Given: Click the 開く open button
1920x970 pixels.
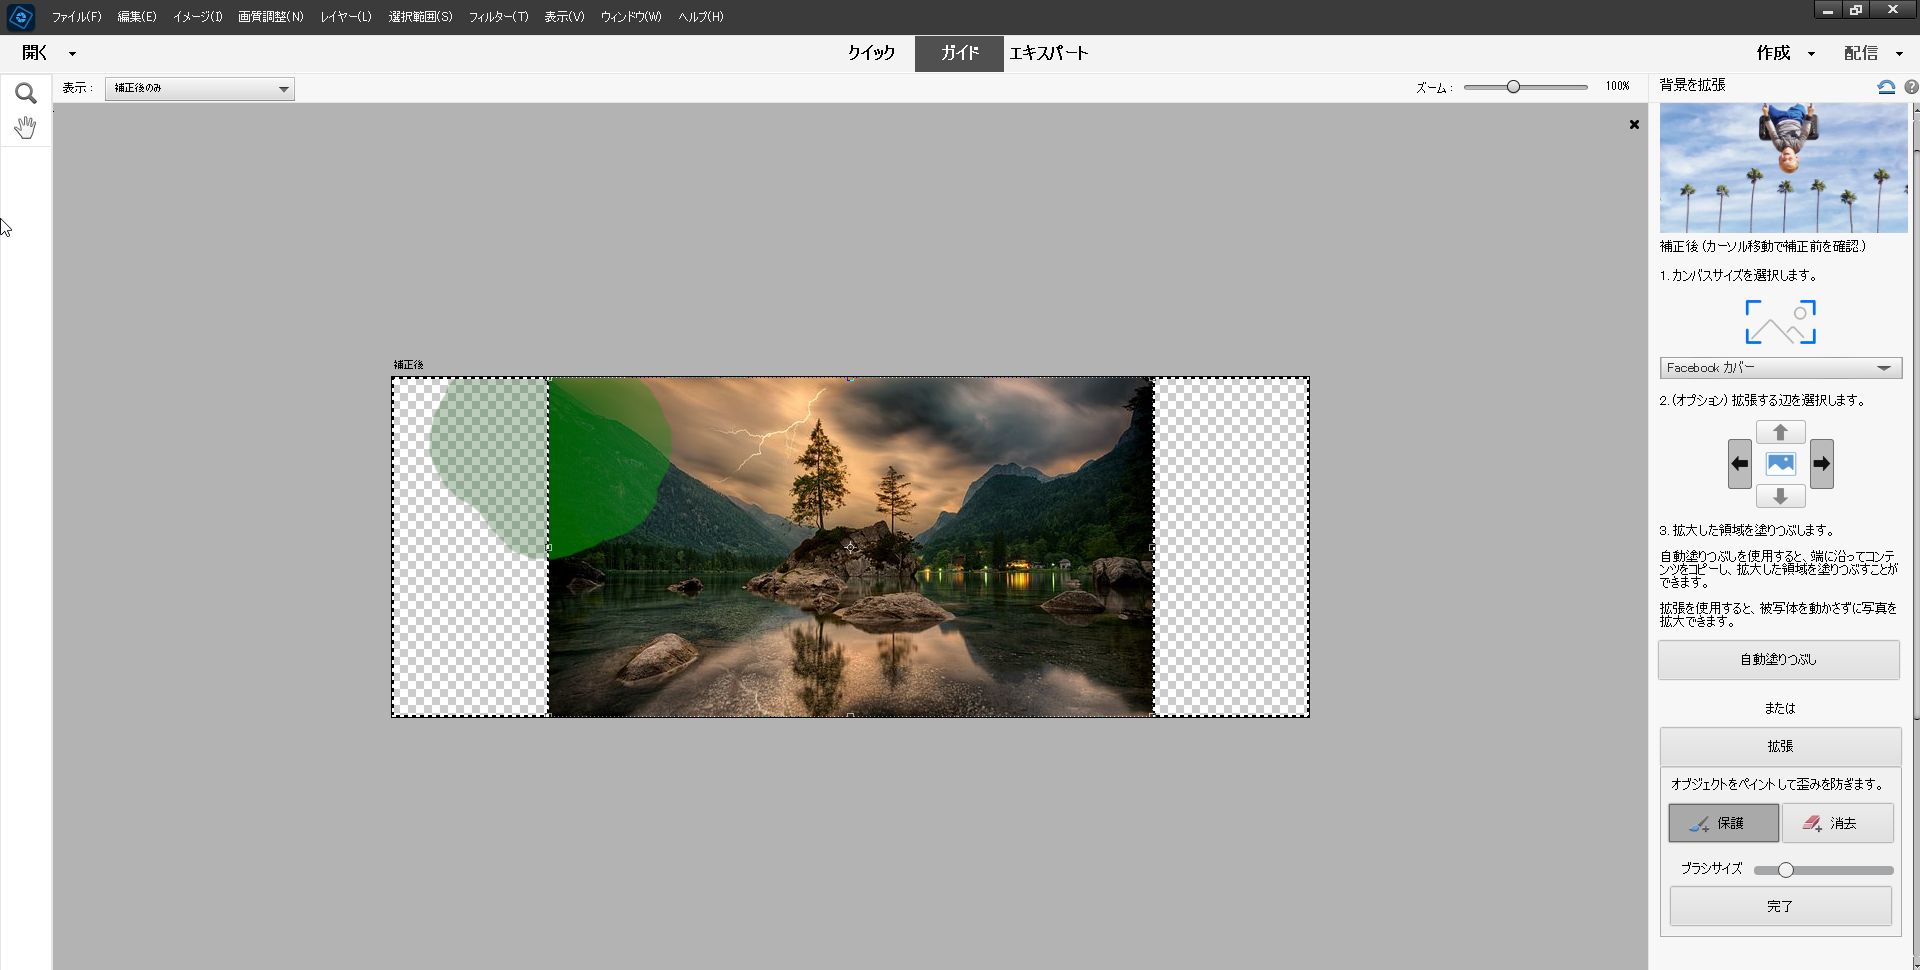Looking at the screenshot, I should (35, 53).
